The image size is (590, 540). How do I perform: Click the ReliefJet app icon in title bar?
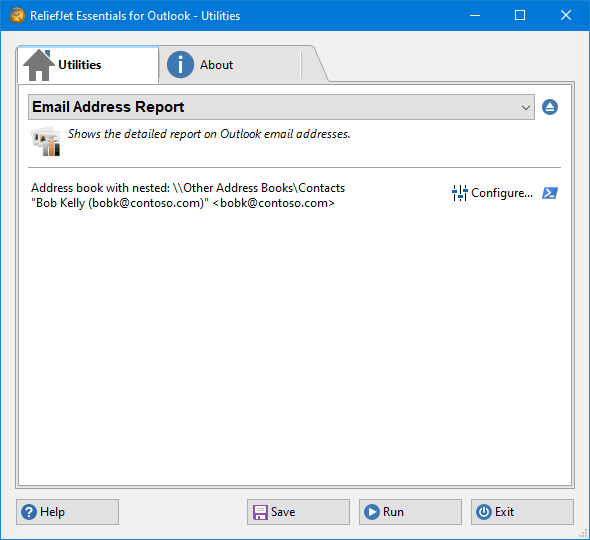(17, 15)
